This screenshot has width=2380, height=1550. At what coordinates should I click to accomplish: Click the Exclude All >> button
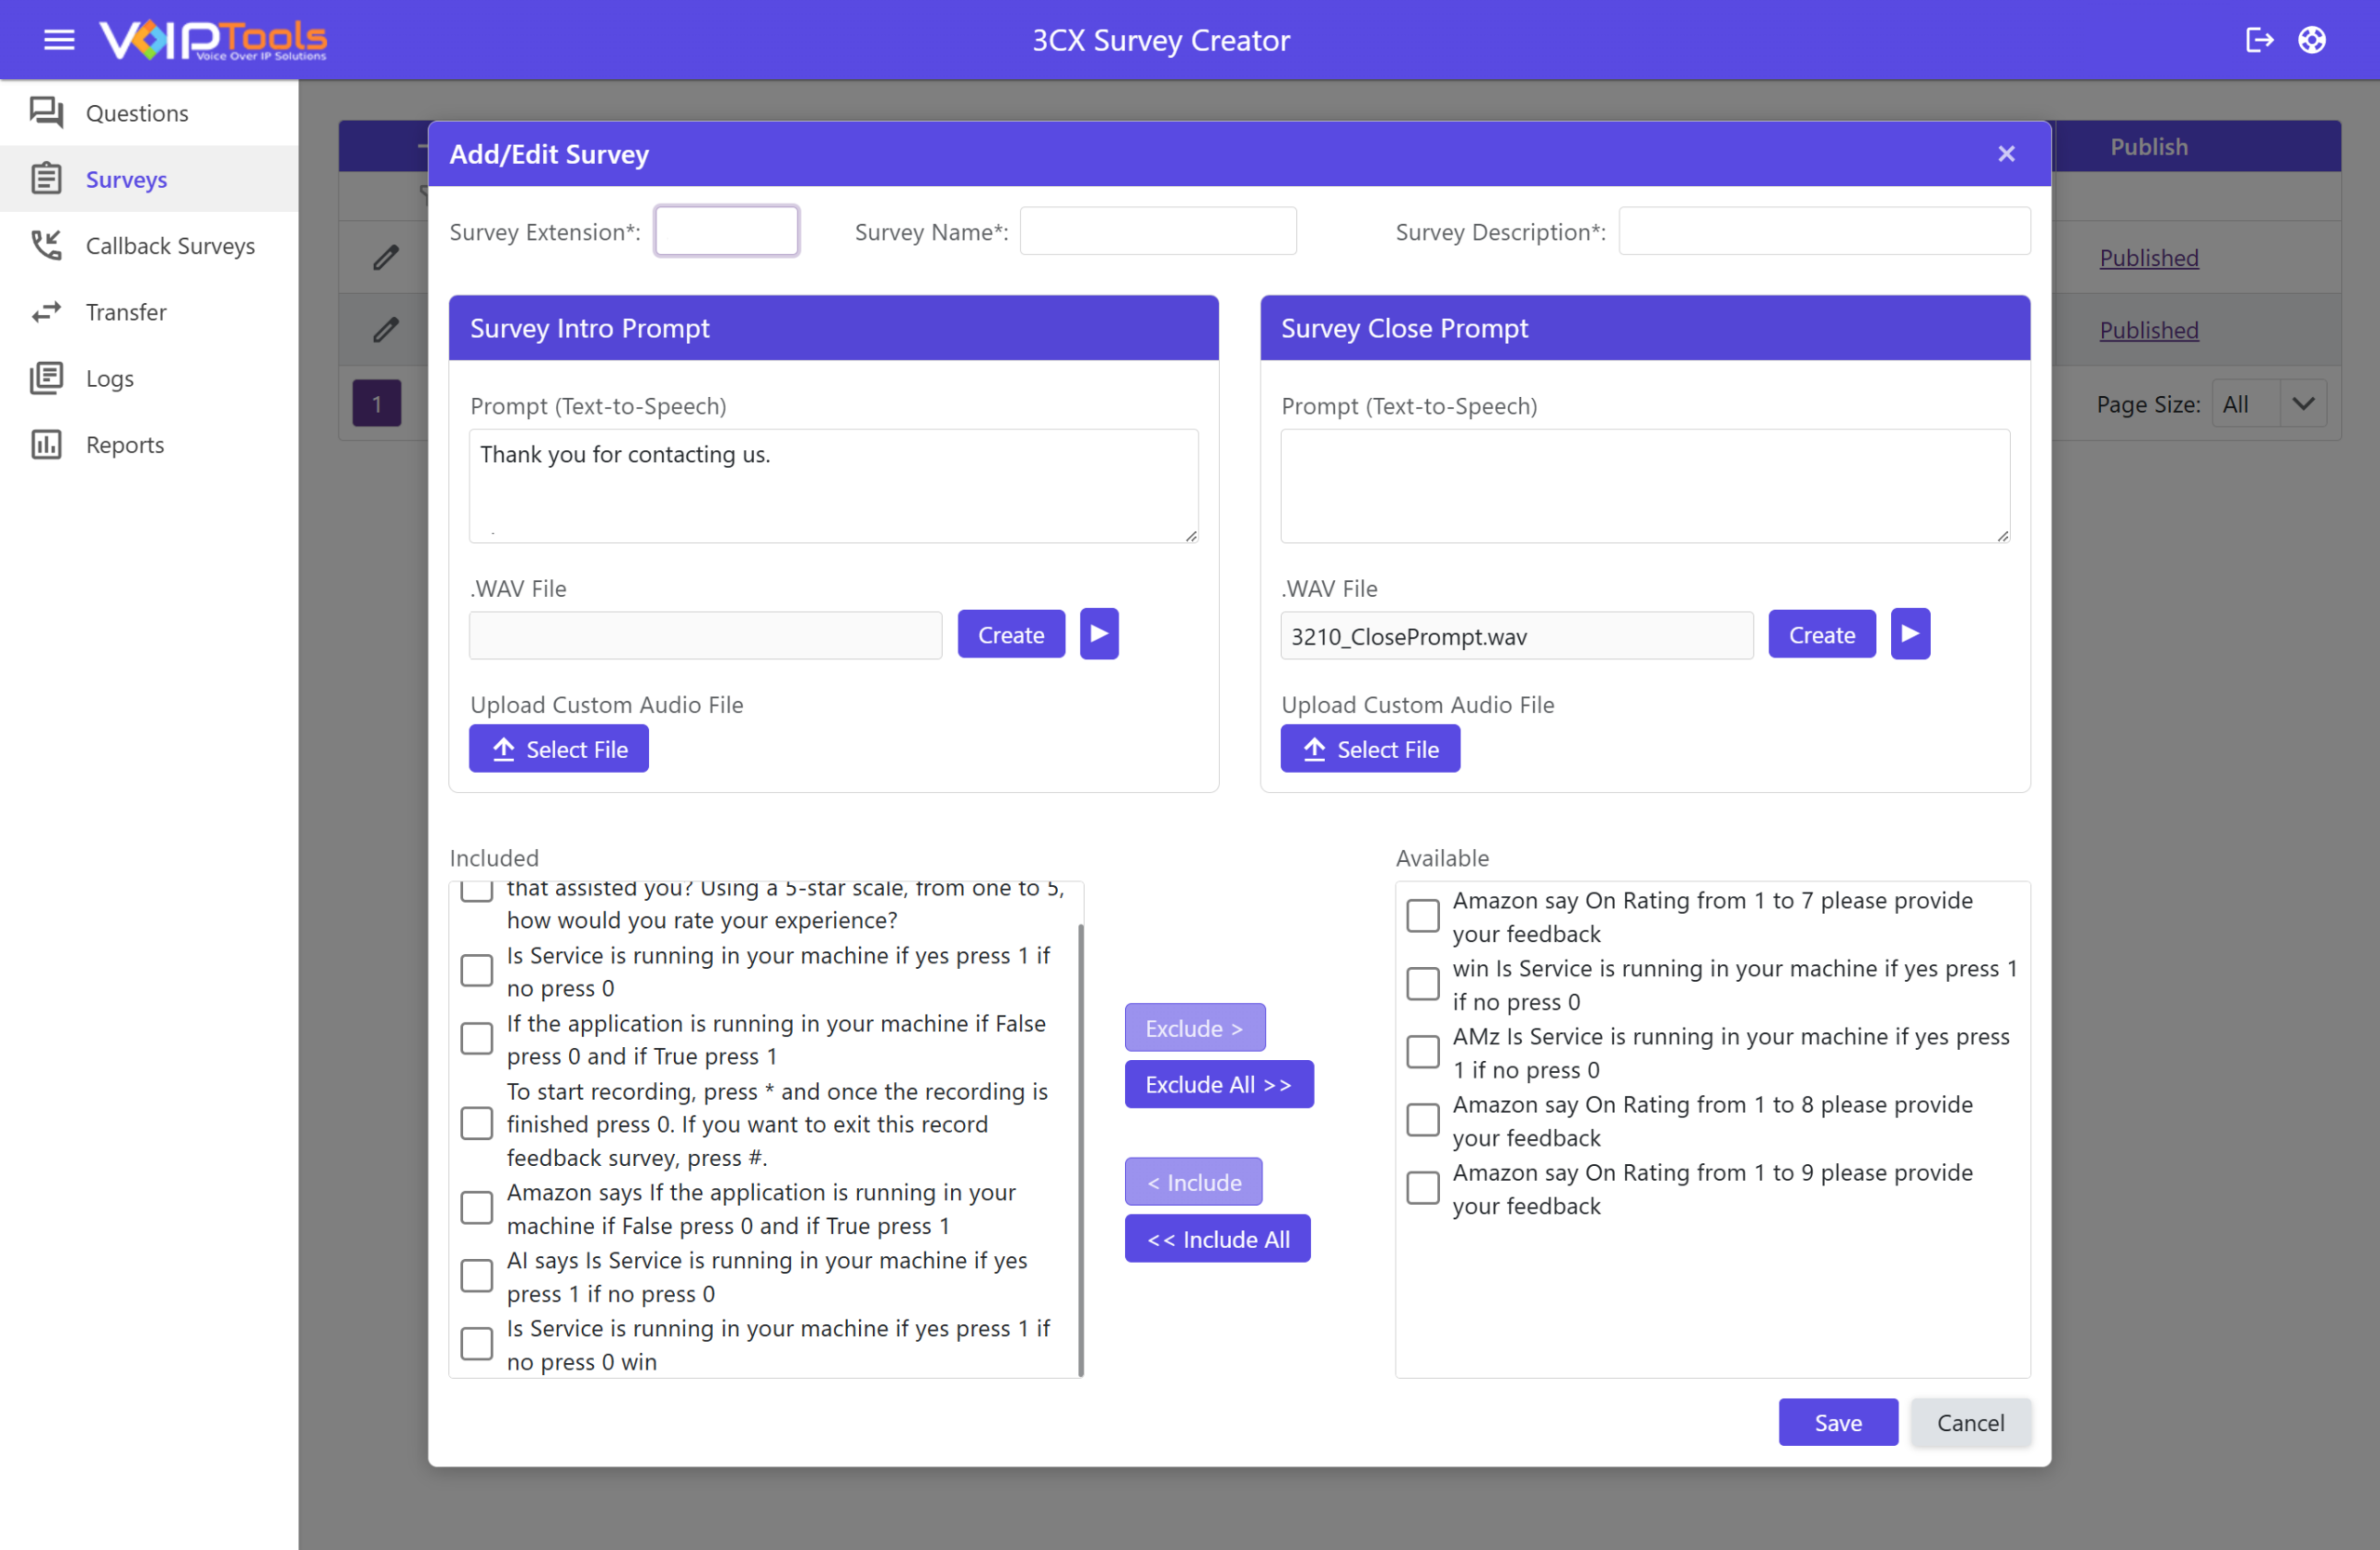pyautogui.click(x=1219, y=1084)
